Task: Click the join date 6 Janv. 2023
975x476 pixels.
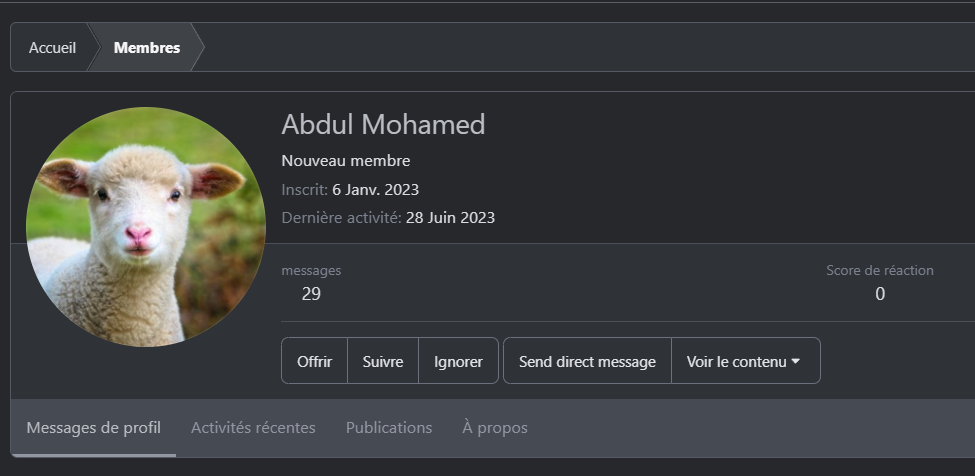Action: click(x=376, y=190)
